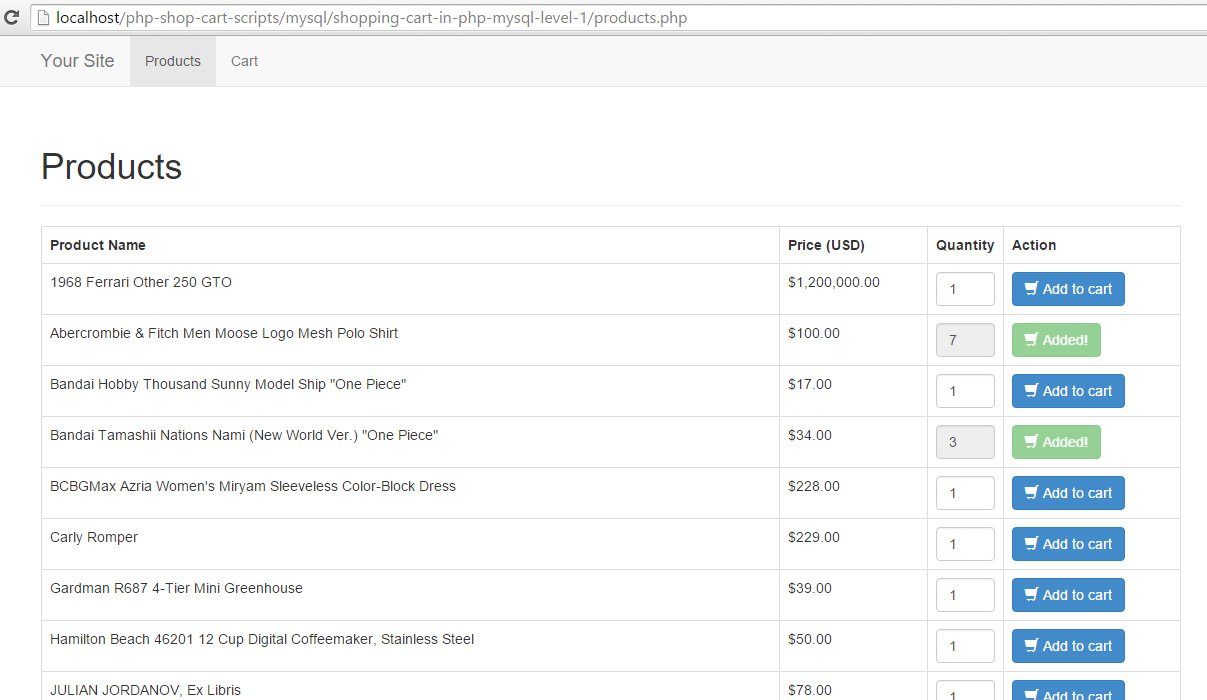This screenshot has height=700, width=1207.
Task: Add Hamilton Beach Coffeemaker to cart
Action: [x=1068, y=646]
